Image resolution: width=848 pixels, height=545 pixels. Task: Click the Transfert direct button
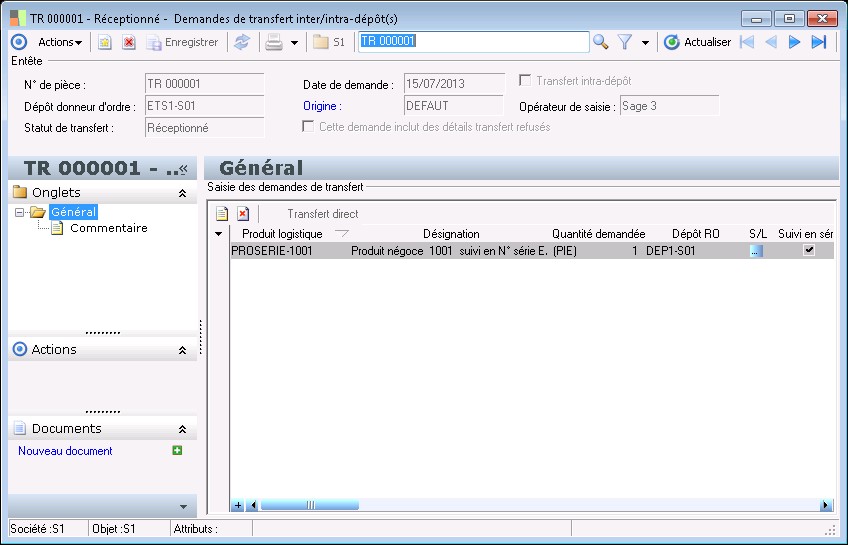[x=323, y=214]
